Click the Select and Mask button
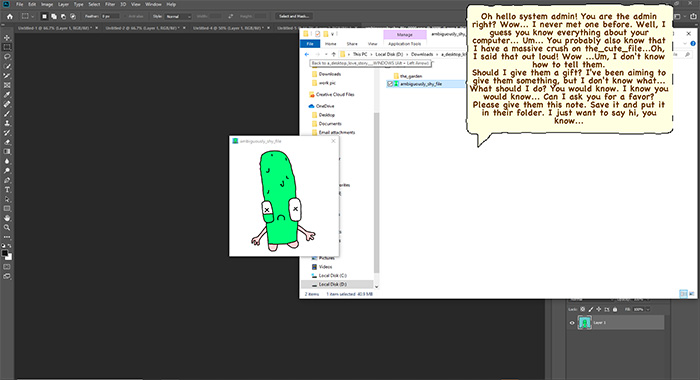Screen dimensions: 700x380 (293, 16)
